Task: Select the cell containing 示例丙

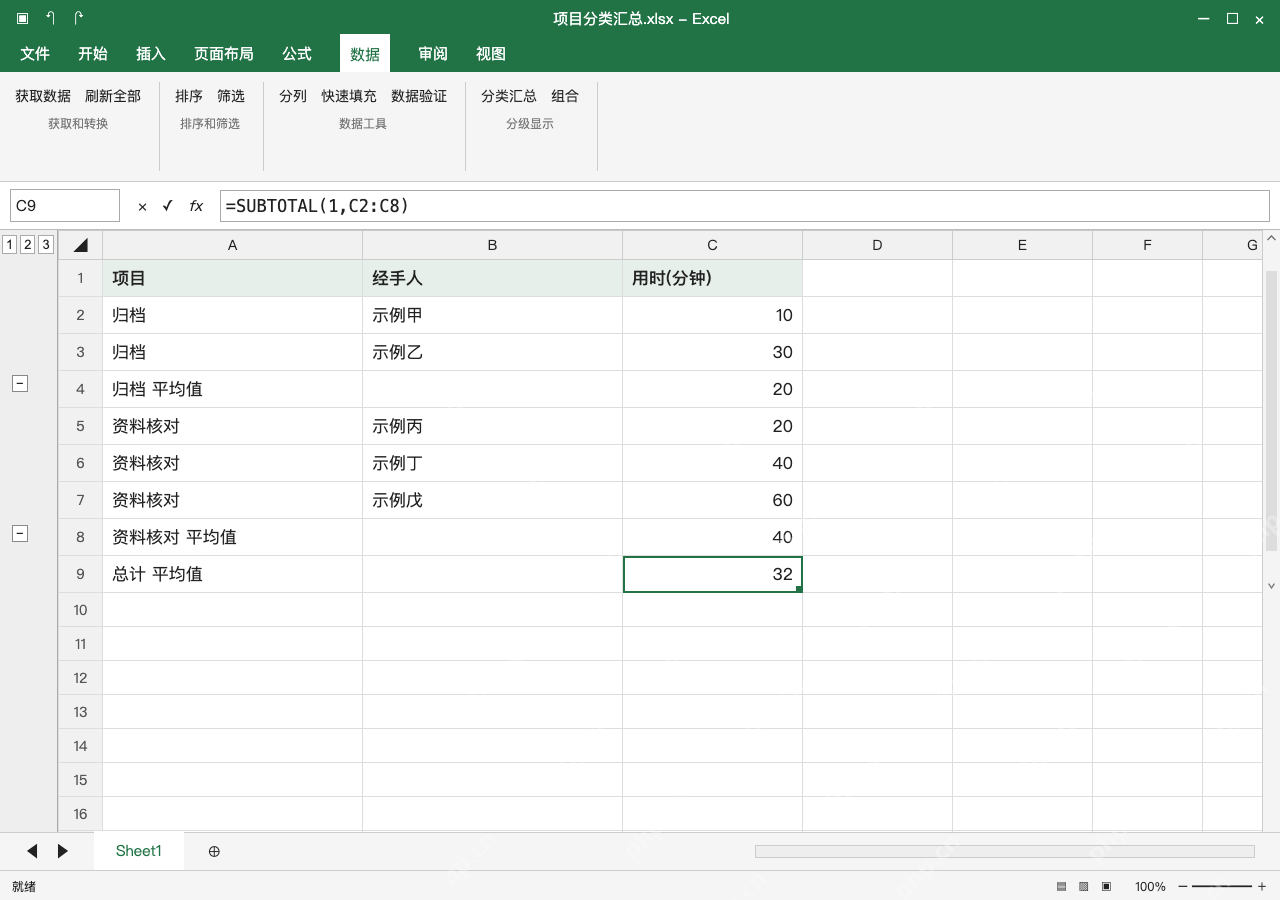Action: 492,426
